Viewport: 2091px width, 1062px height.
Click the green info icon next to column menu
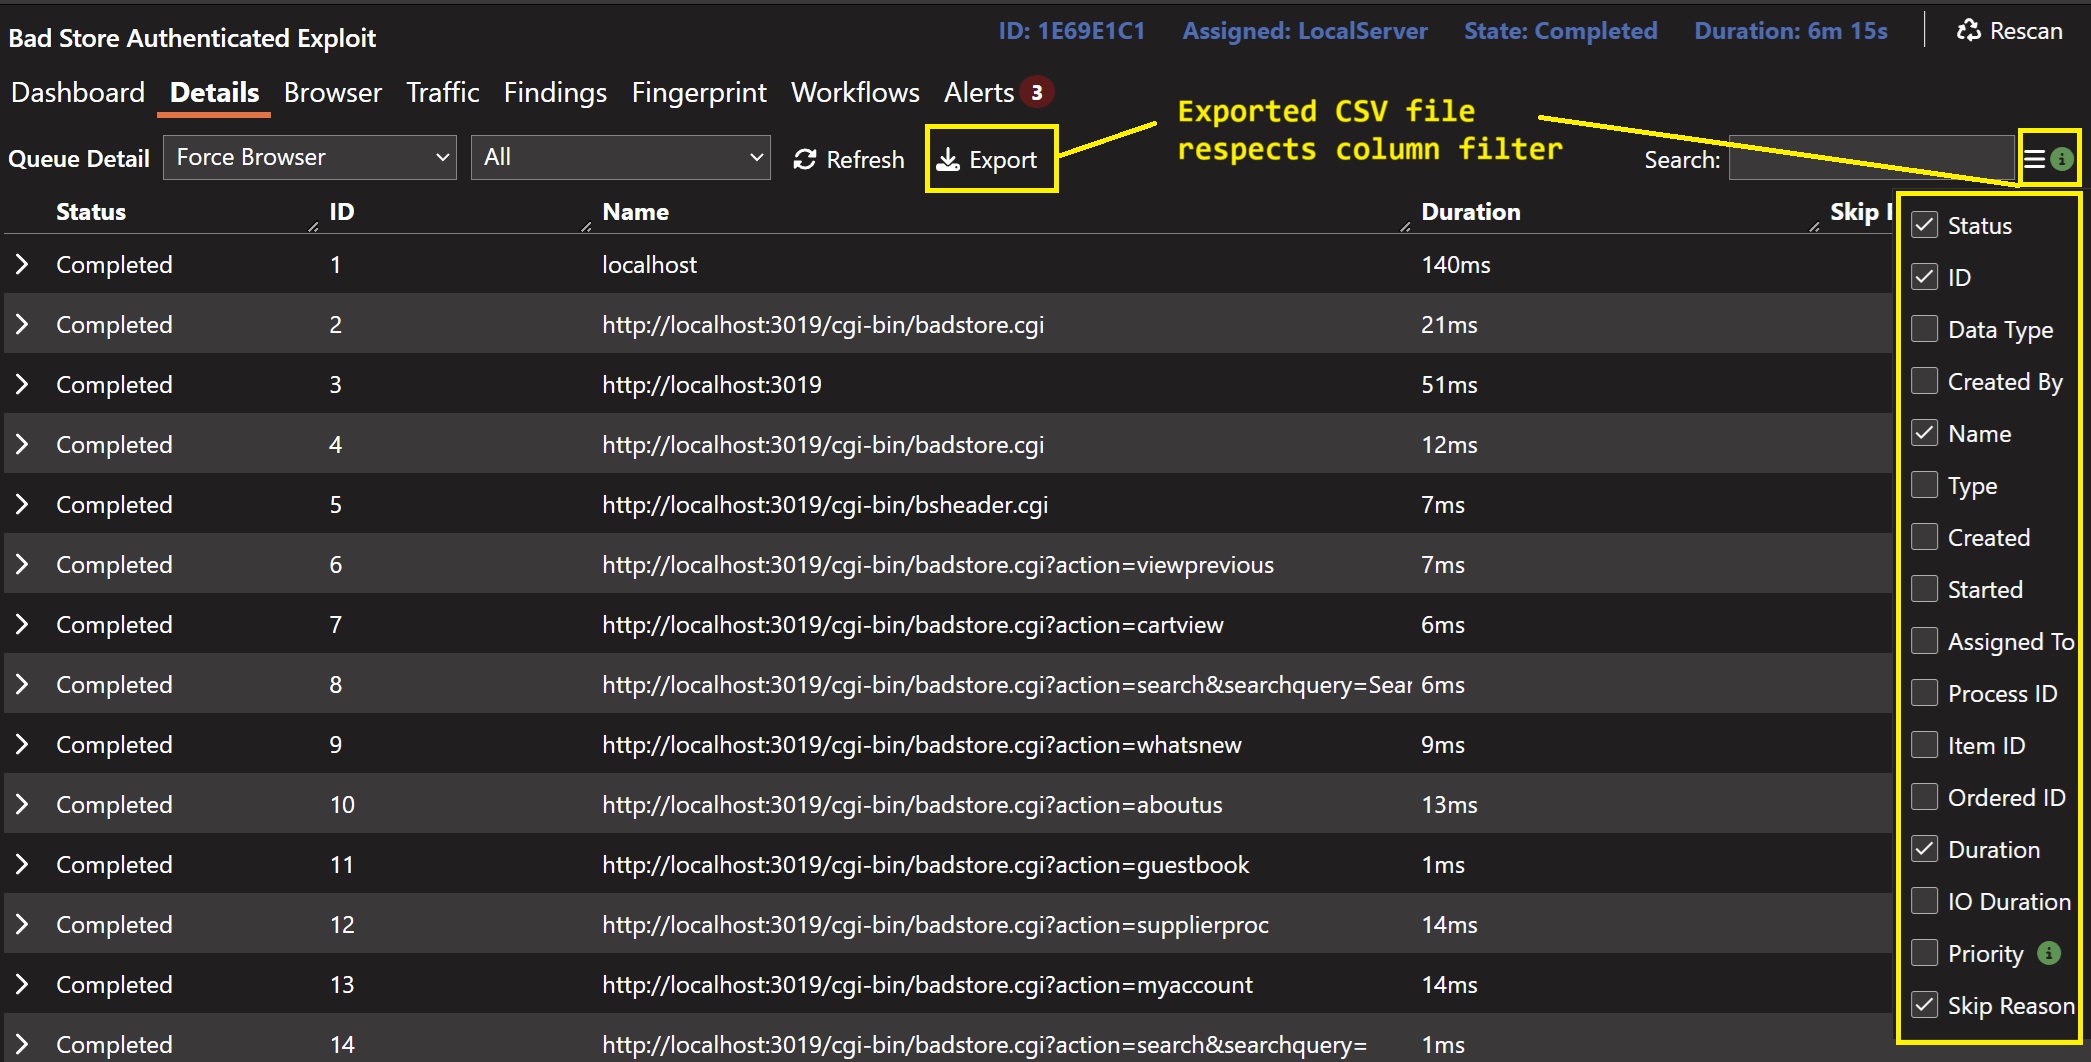[2061, 159]
